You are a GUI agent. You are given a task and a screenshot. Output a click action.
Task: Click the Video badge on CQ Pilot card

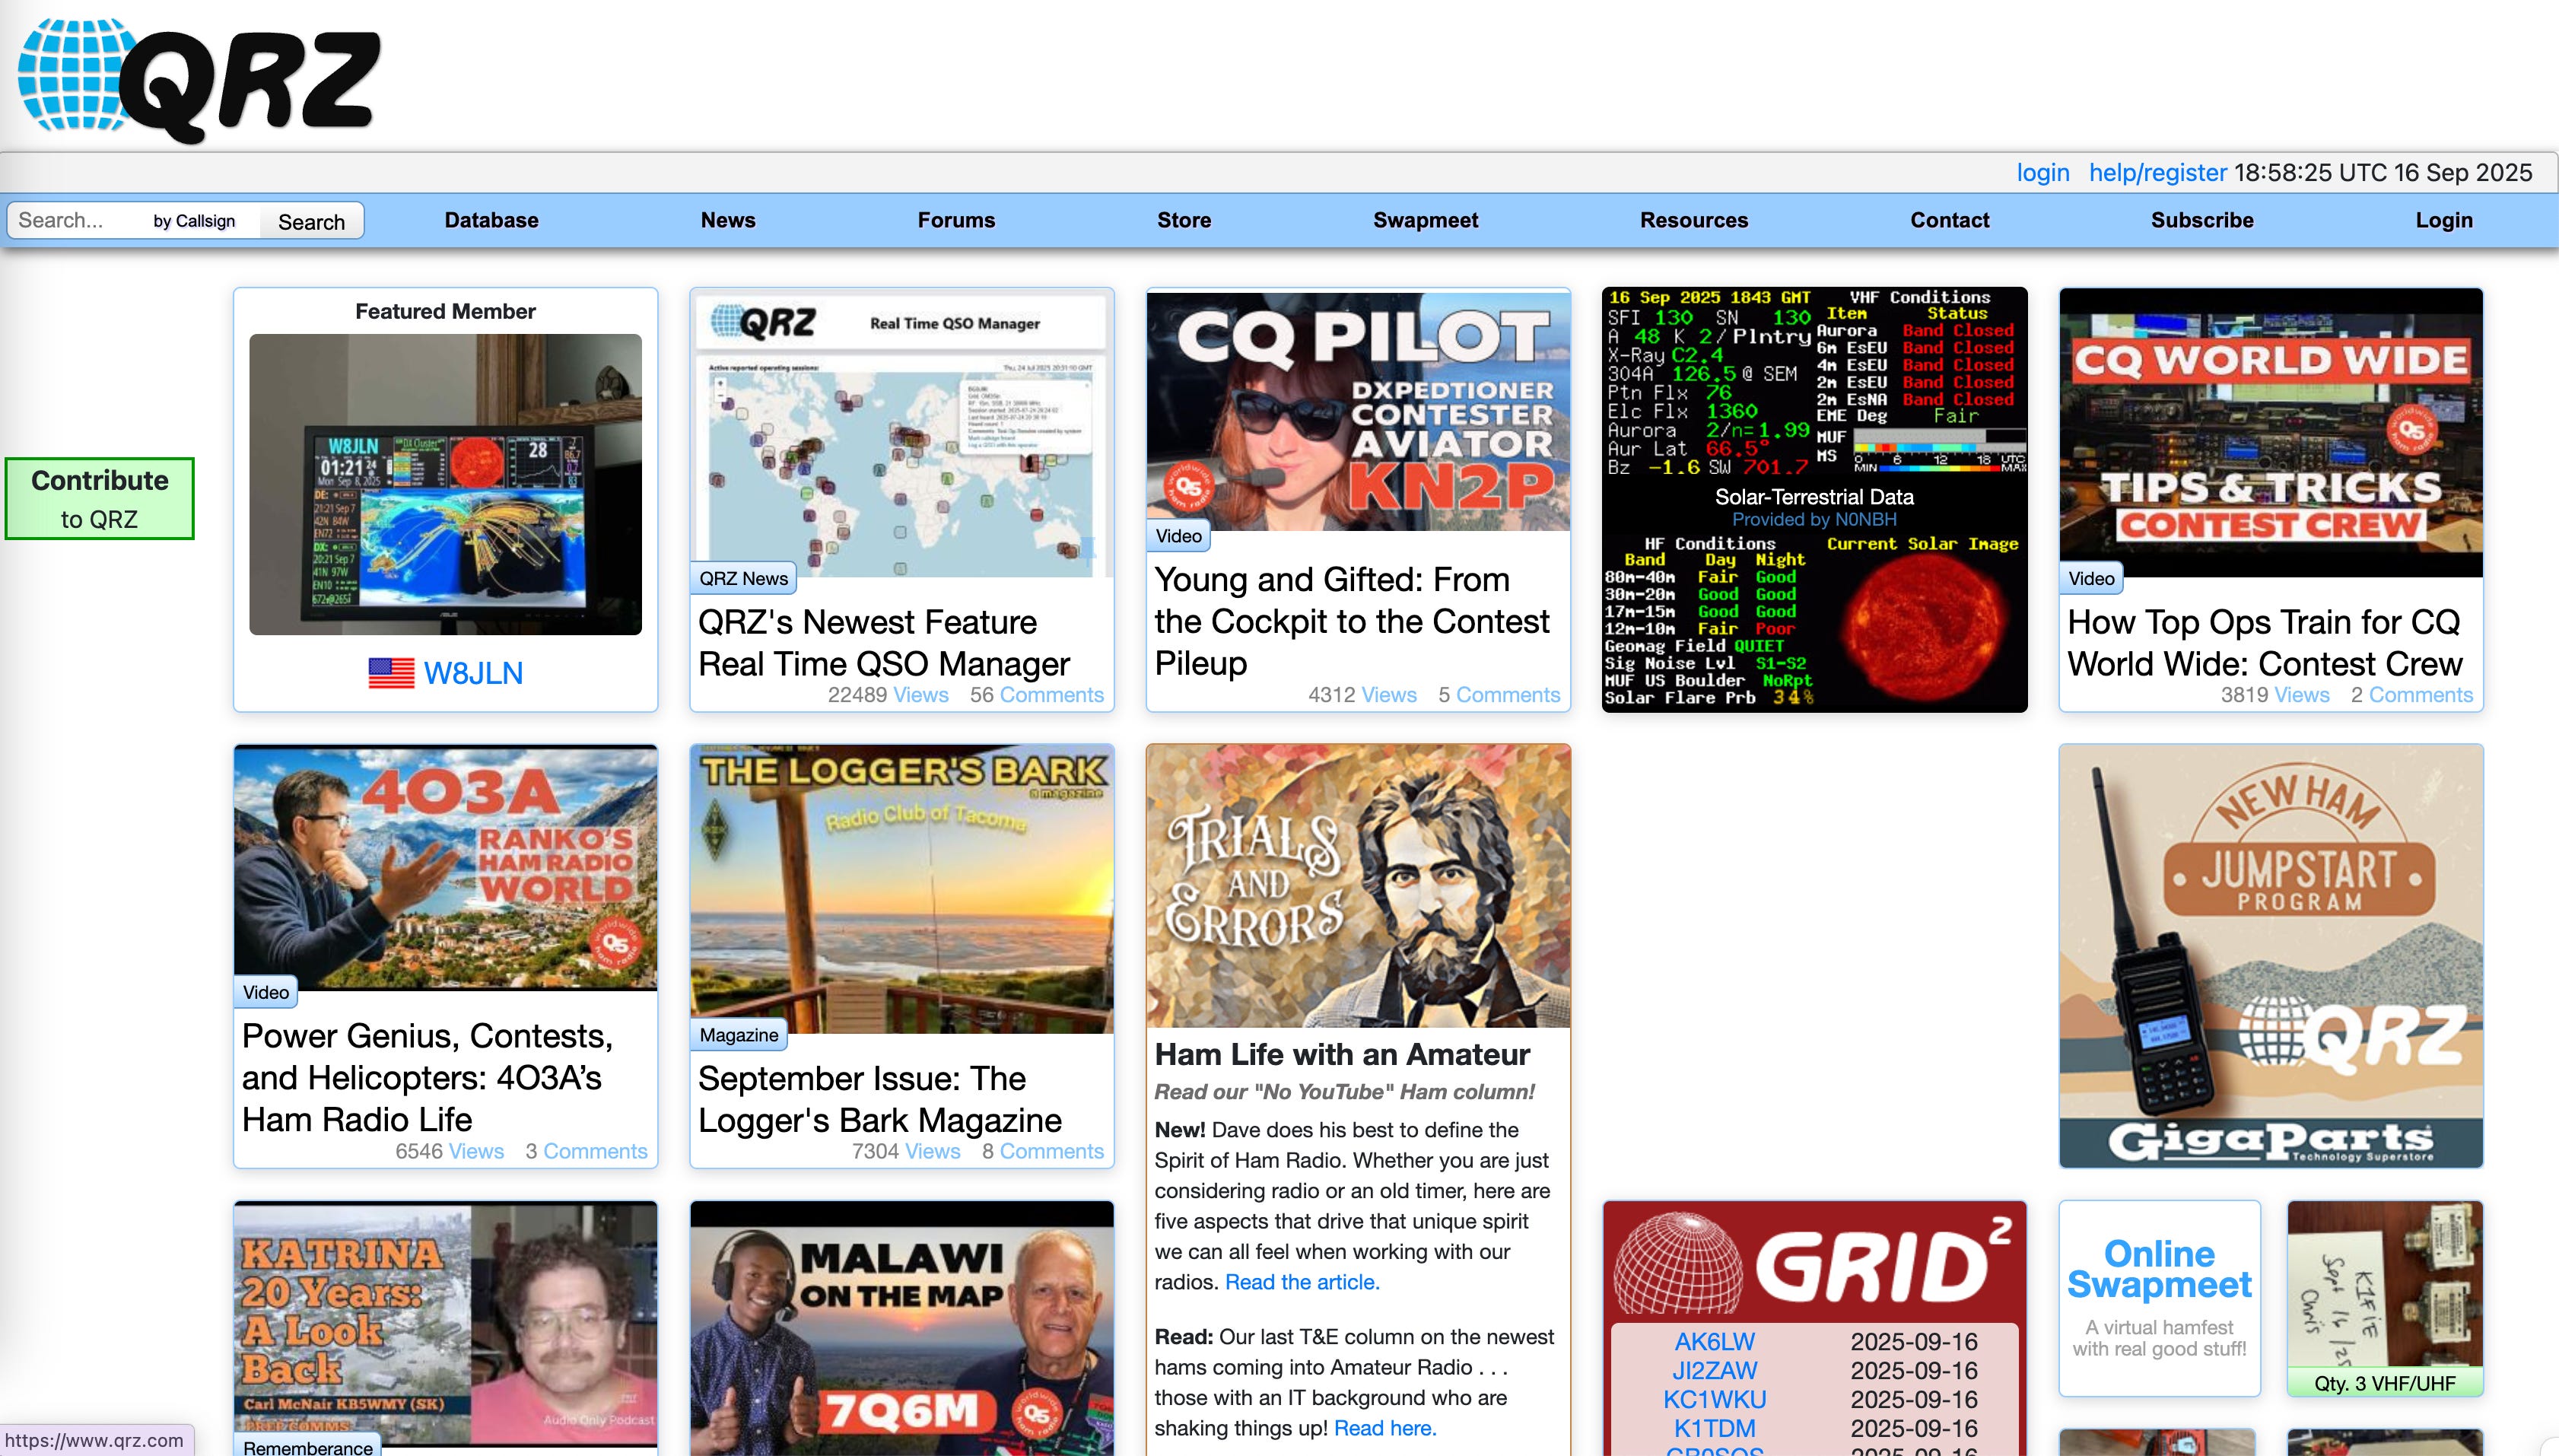pyautogui.click(x=1178, y=536)
